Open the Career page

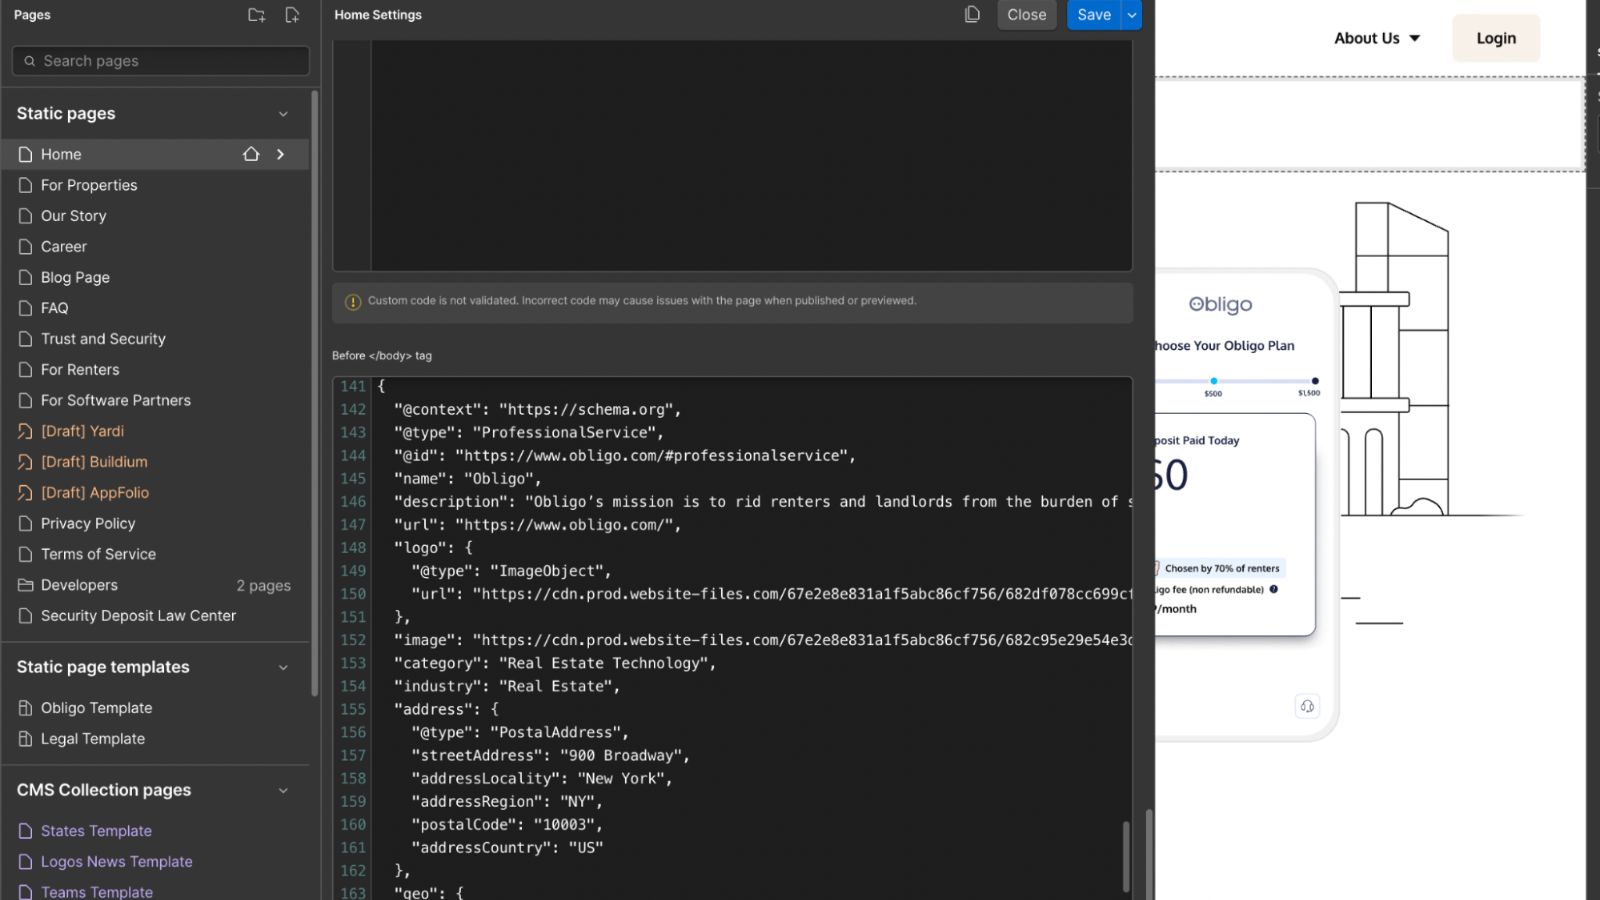point(155,246)
